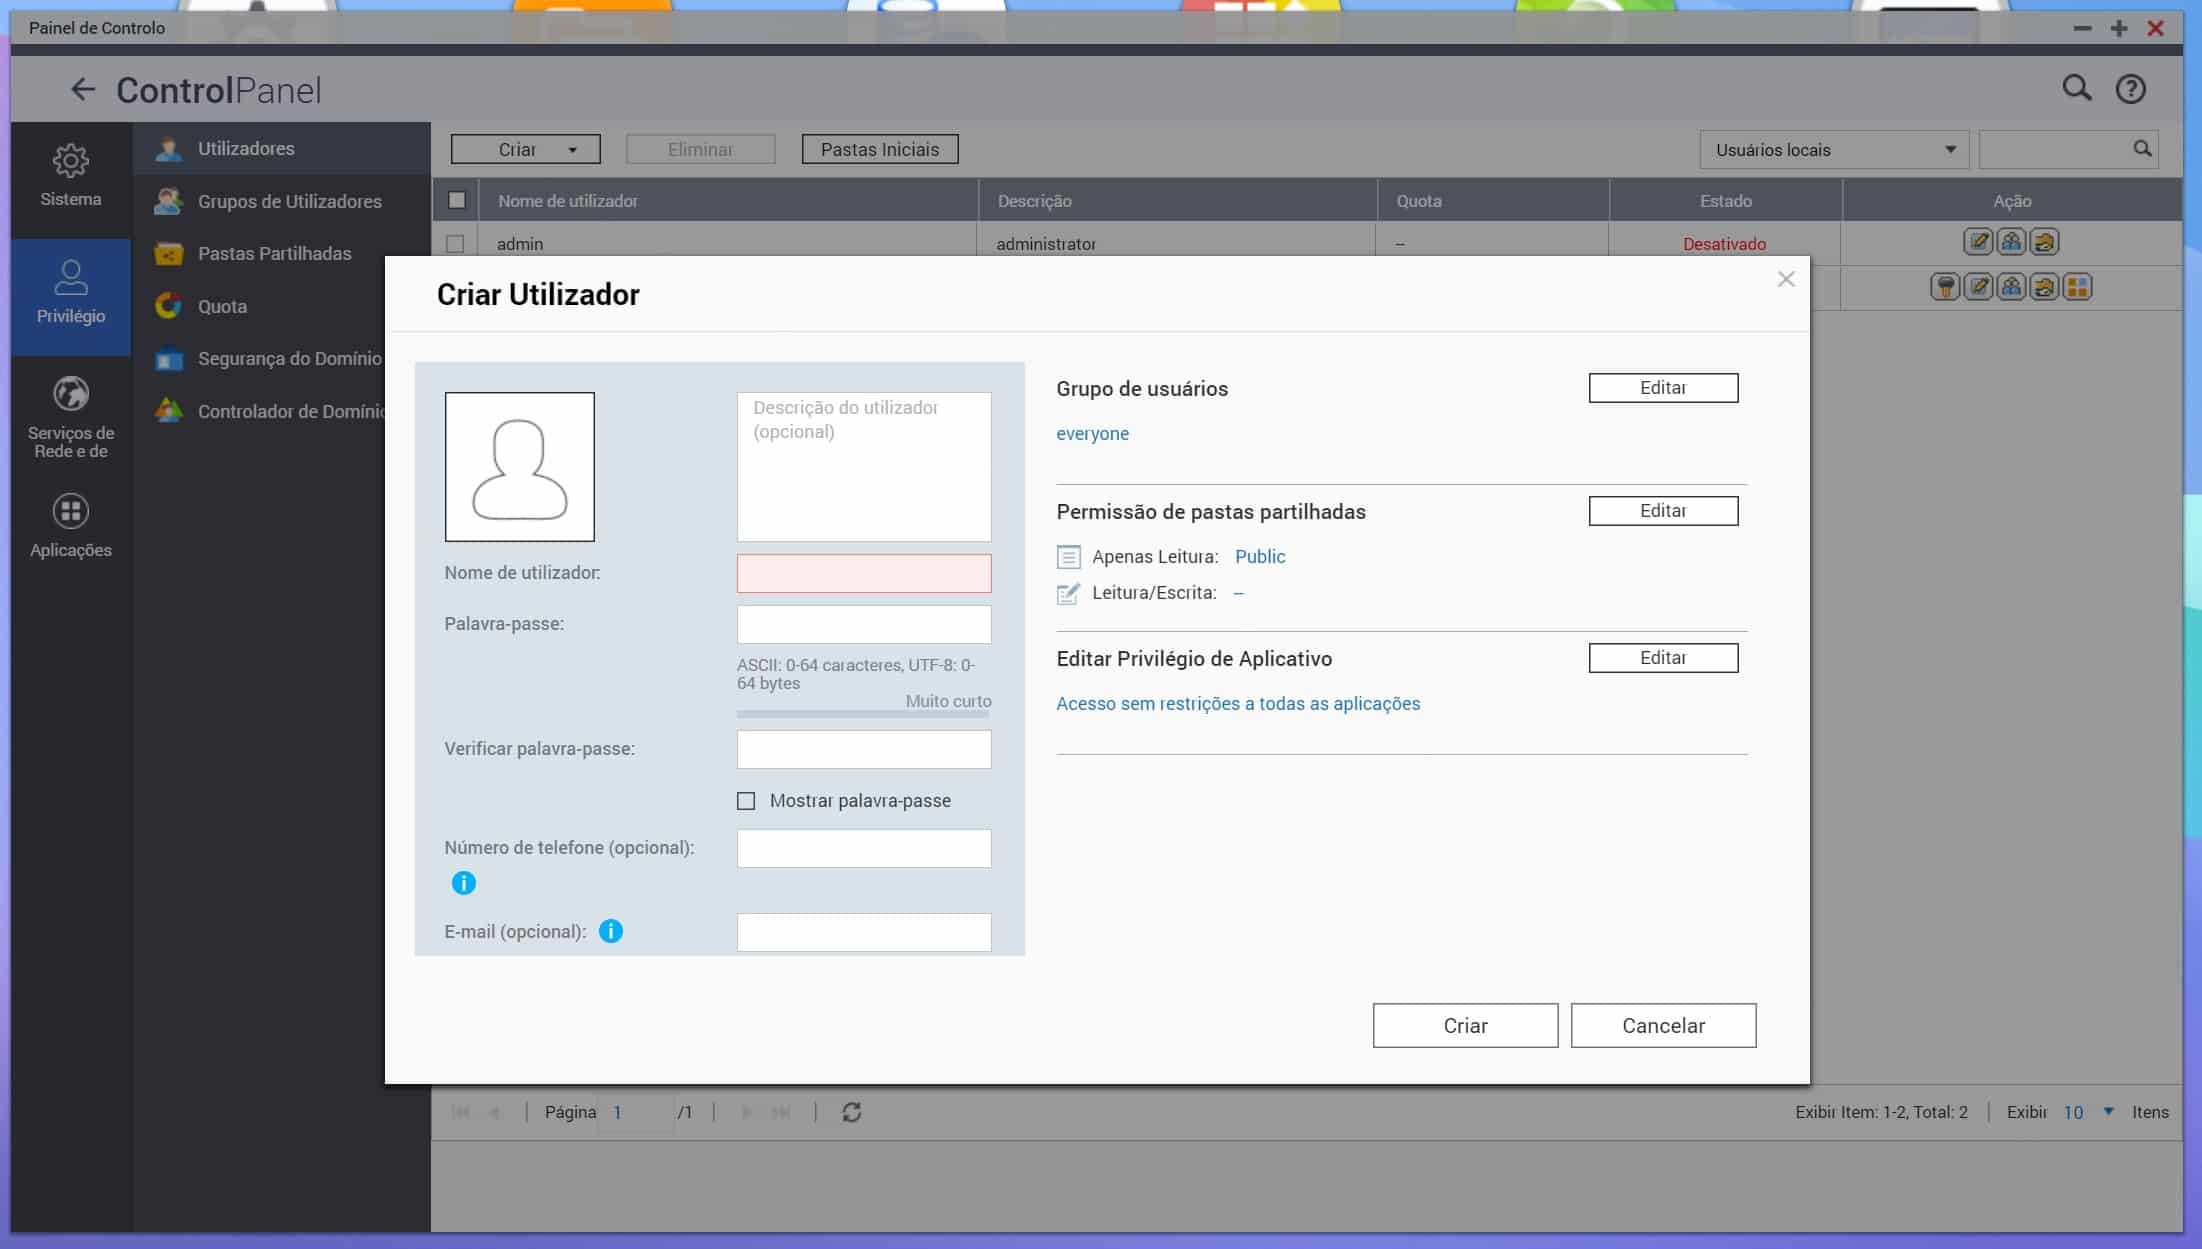Click the Nome de utilizador input field

(x=863, y=573)
